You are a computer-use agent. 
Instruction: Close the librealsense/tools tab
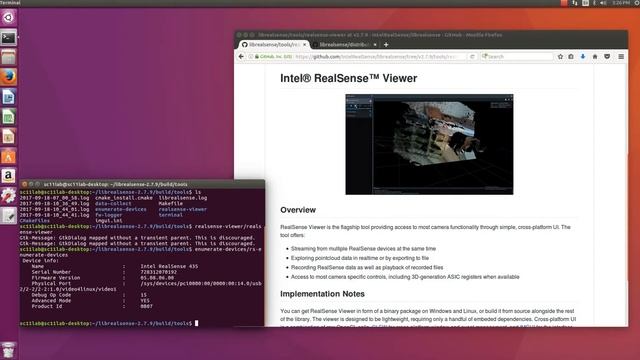304,44
